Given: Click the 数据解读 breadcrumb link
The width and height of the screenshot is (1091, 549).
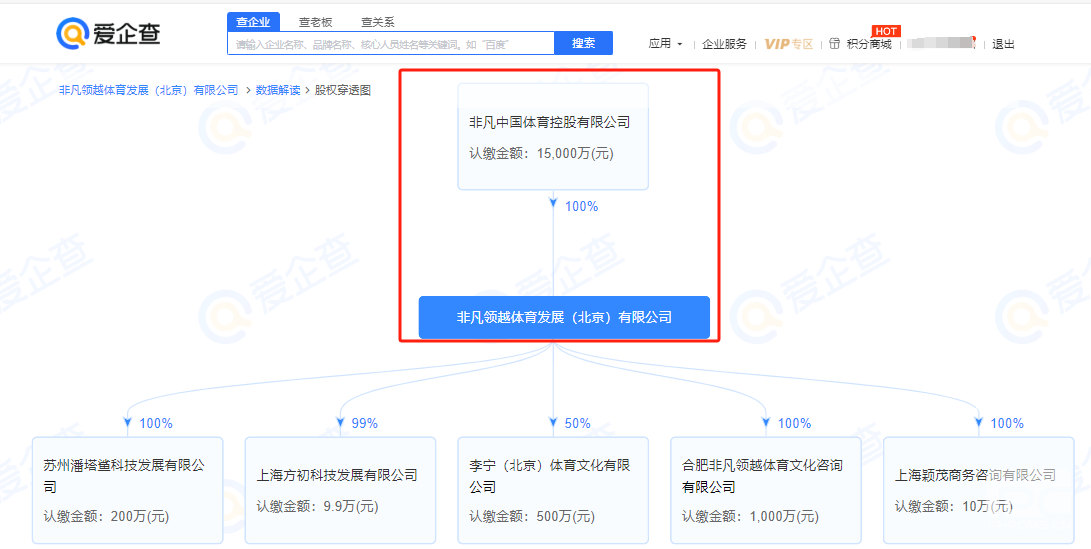Looking at the screenshot, I should click(277, 90).
